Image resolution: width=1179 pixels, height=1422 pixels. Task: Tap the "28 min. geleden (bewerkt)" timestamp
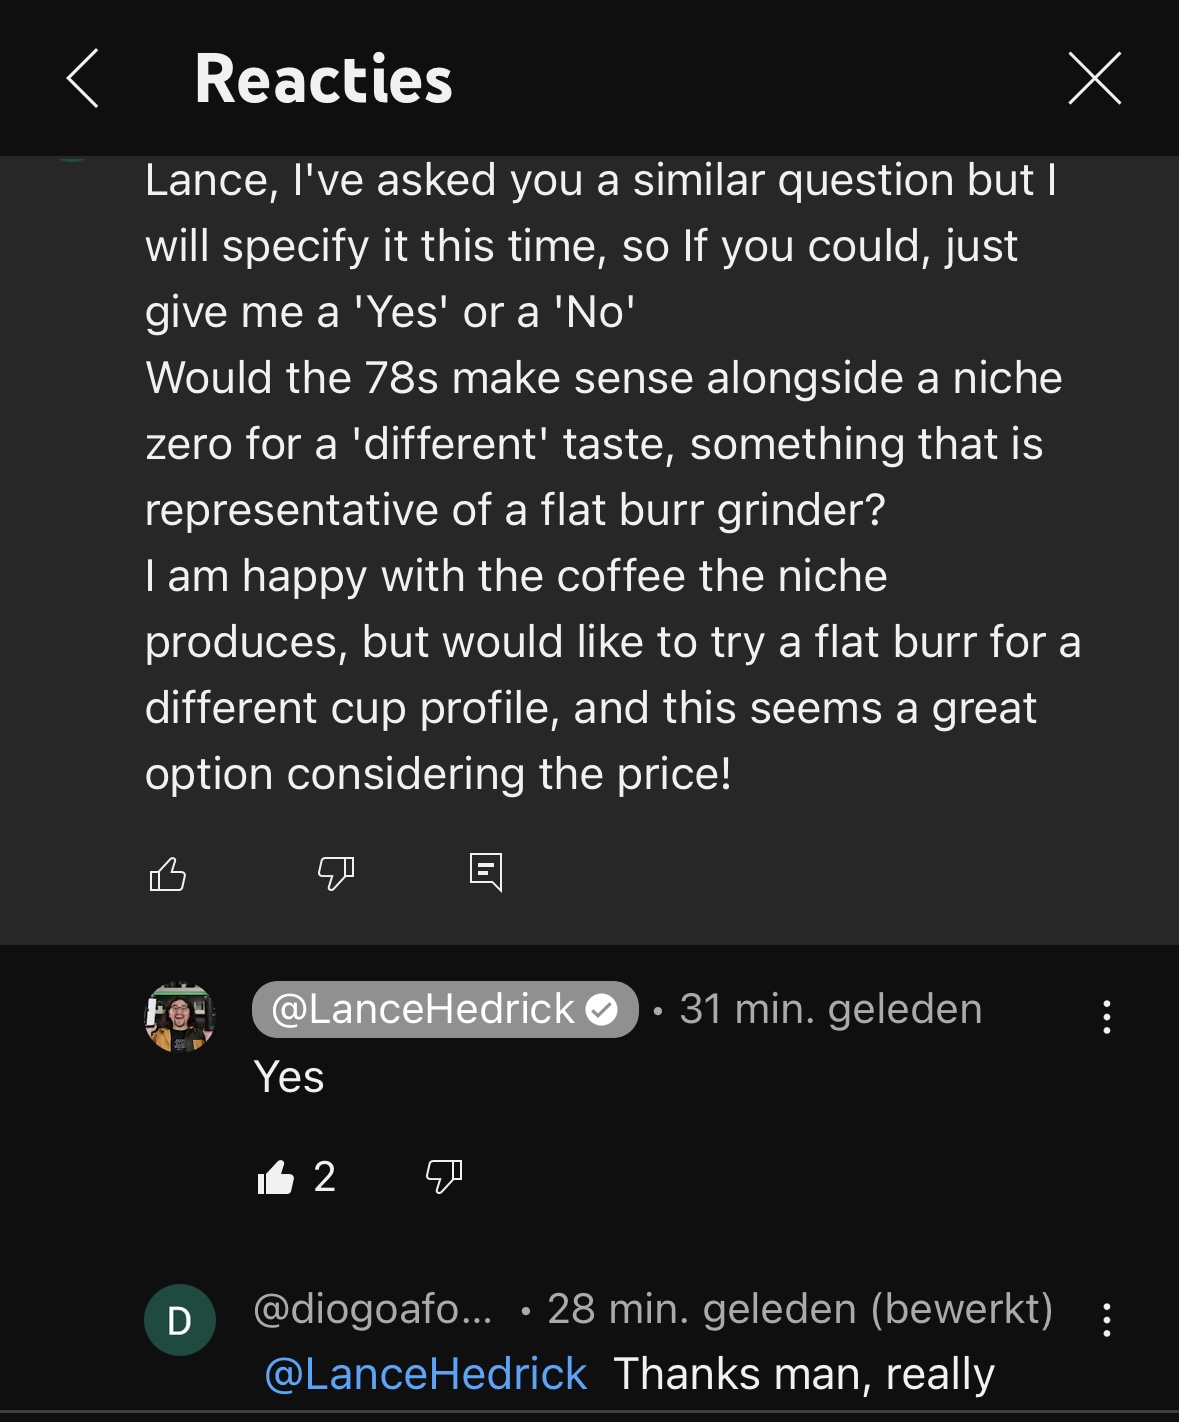click(800, 1309)
